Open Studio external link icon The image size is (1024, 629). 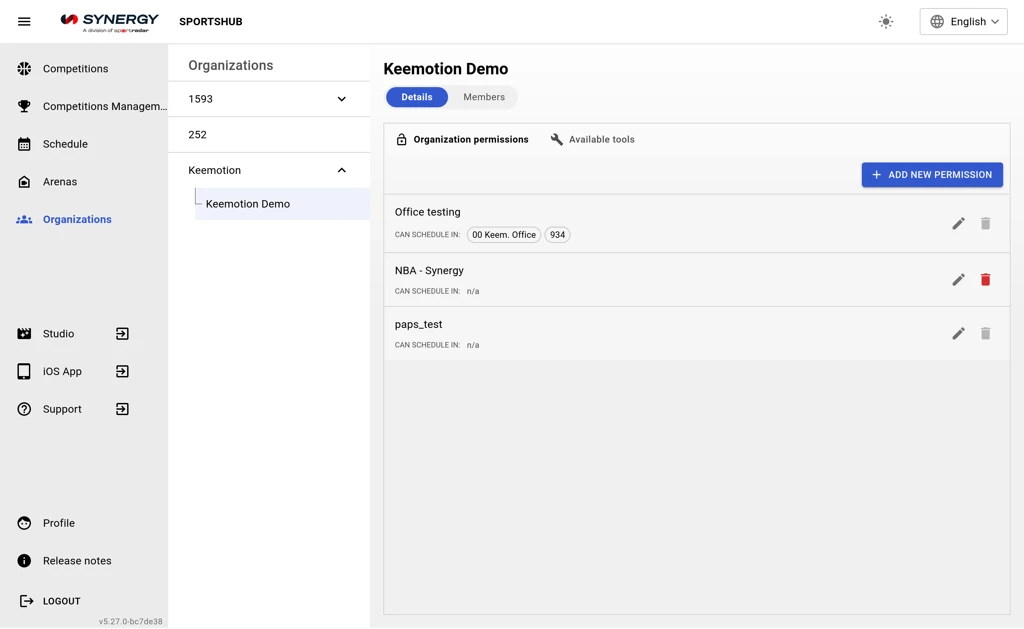[122, 334]
